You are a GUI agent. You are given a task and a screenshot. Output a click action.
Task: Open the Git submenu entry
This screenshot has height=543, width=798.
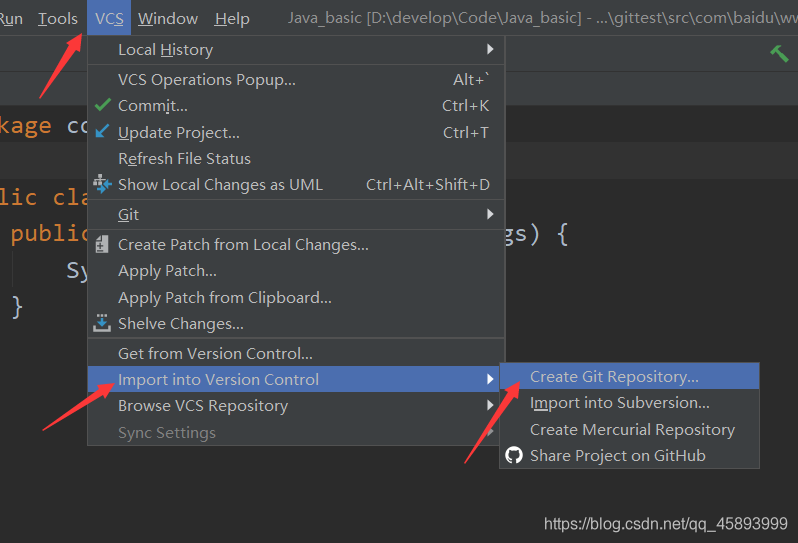tap(296, 214)
